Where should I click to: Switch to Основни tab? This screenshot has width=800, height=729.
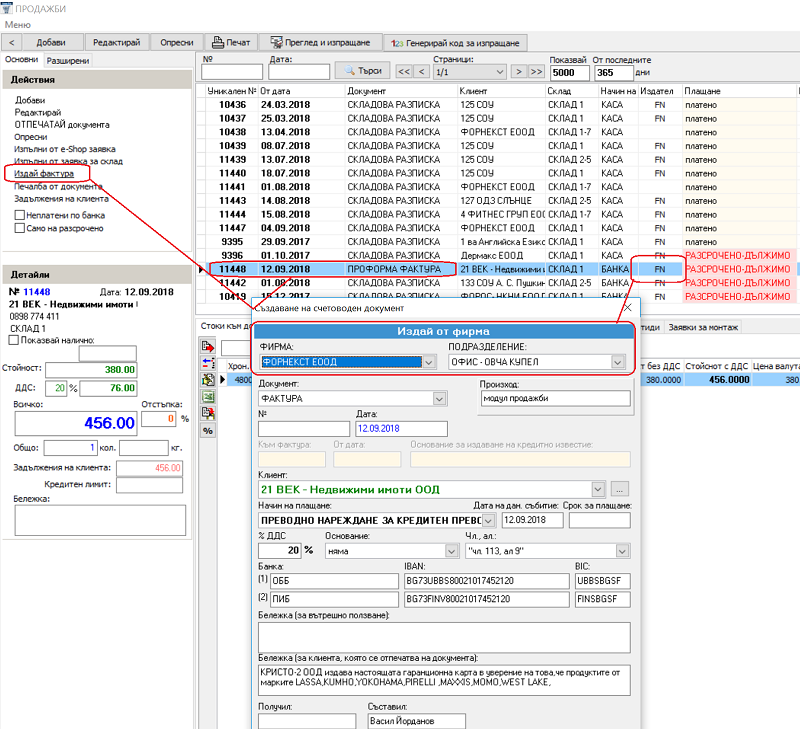tap(21, 60)
